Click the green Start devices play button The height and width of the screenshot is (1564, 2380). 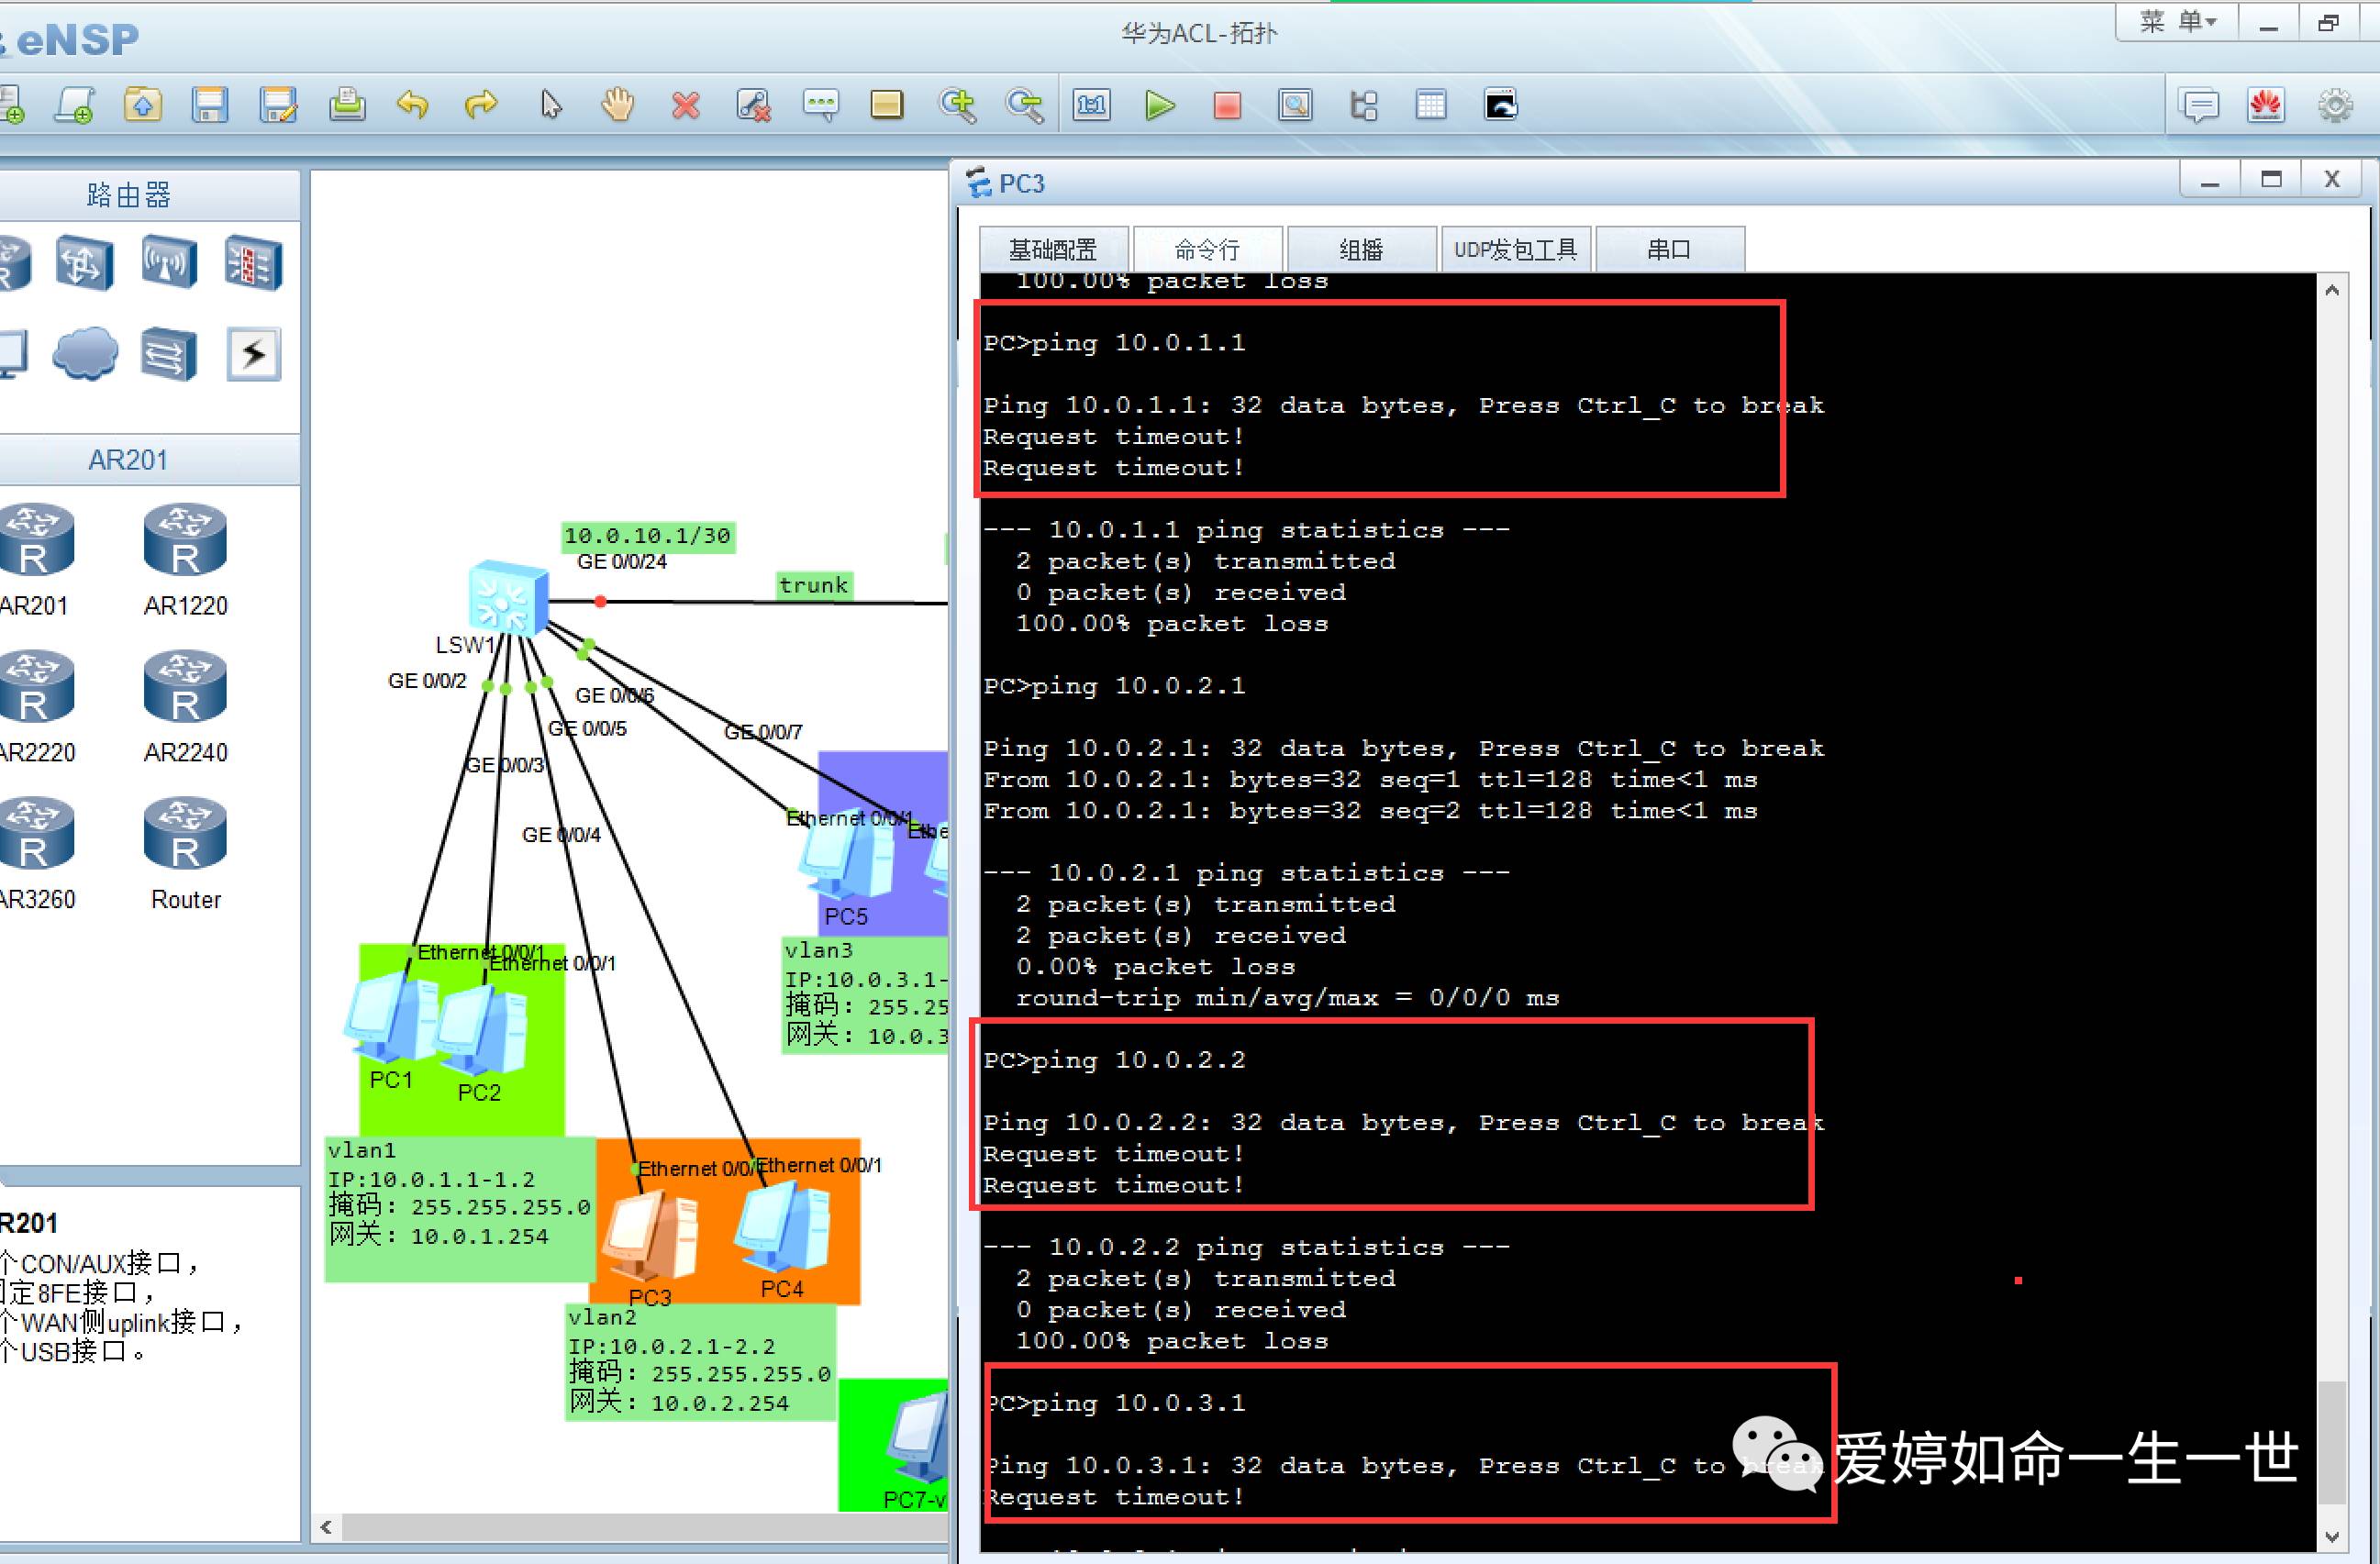tap(1160, 105)
